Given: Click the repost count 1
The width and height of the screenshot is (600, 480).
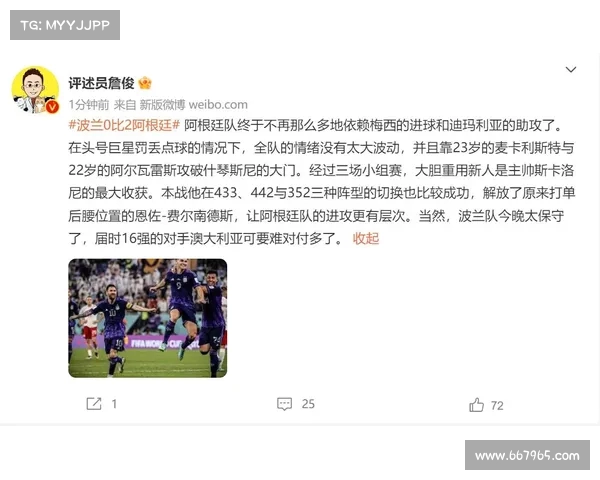Looking at the screenshot, I should tap(114, 404).
